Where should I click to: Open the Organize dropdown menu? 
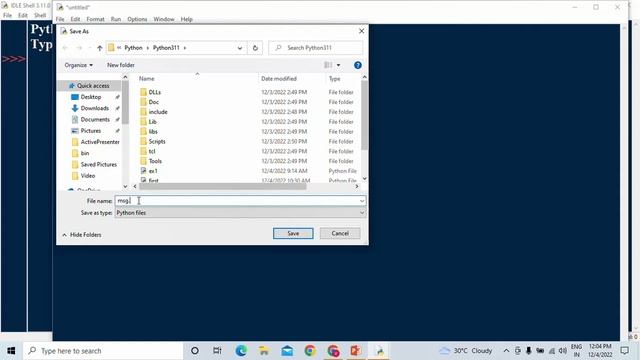tap(78, 65)
